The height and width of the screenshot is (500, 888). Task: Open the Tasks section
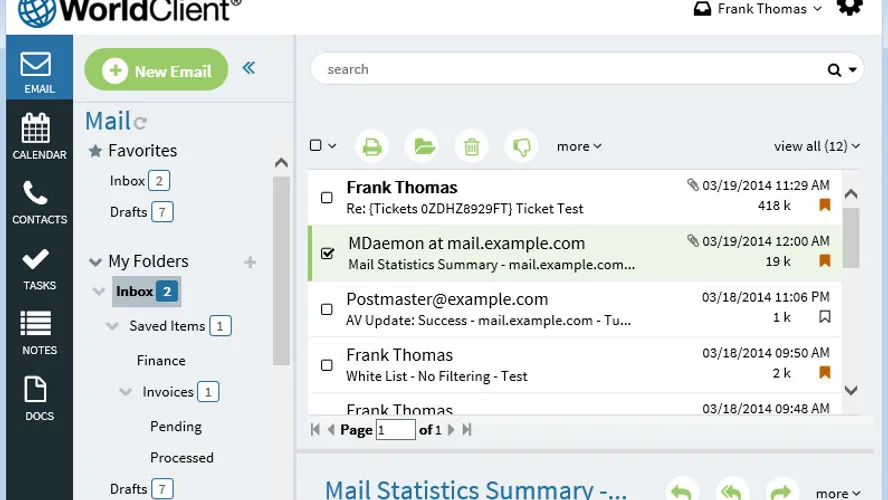point(39,268)
